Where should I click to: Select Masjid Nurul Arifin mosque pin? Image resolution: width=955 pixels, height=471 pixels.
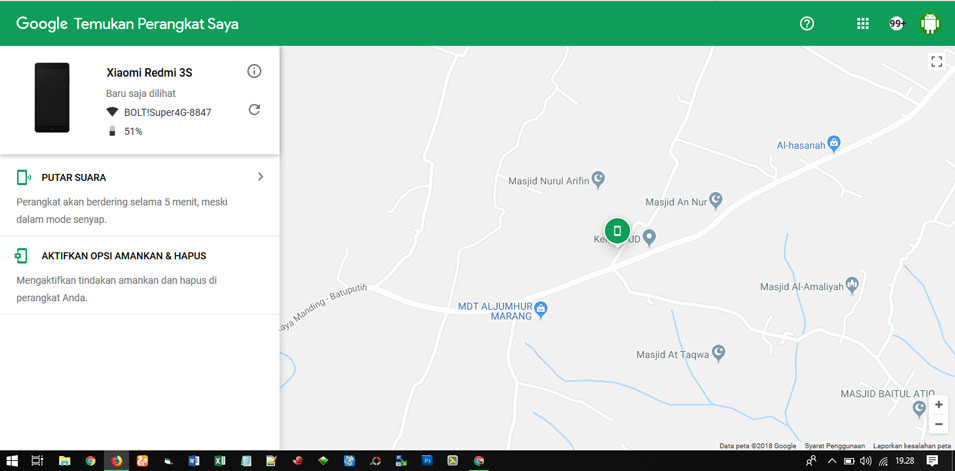[x=599, y=179]
